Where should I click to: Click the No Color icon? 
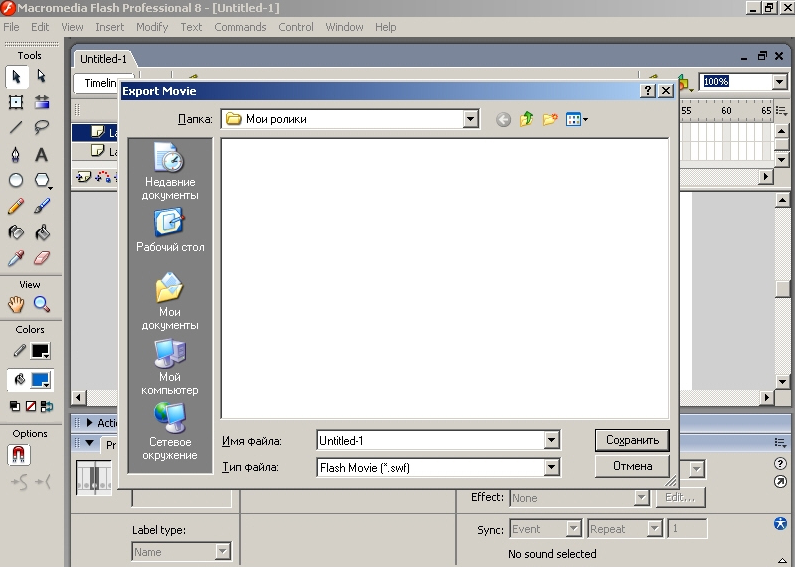pos(31,406)
